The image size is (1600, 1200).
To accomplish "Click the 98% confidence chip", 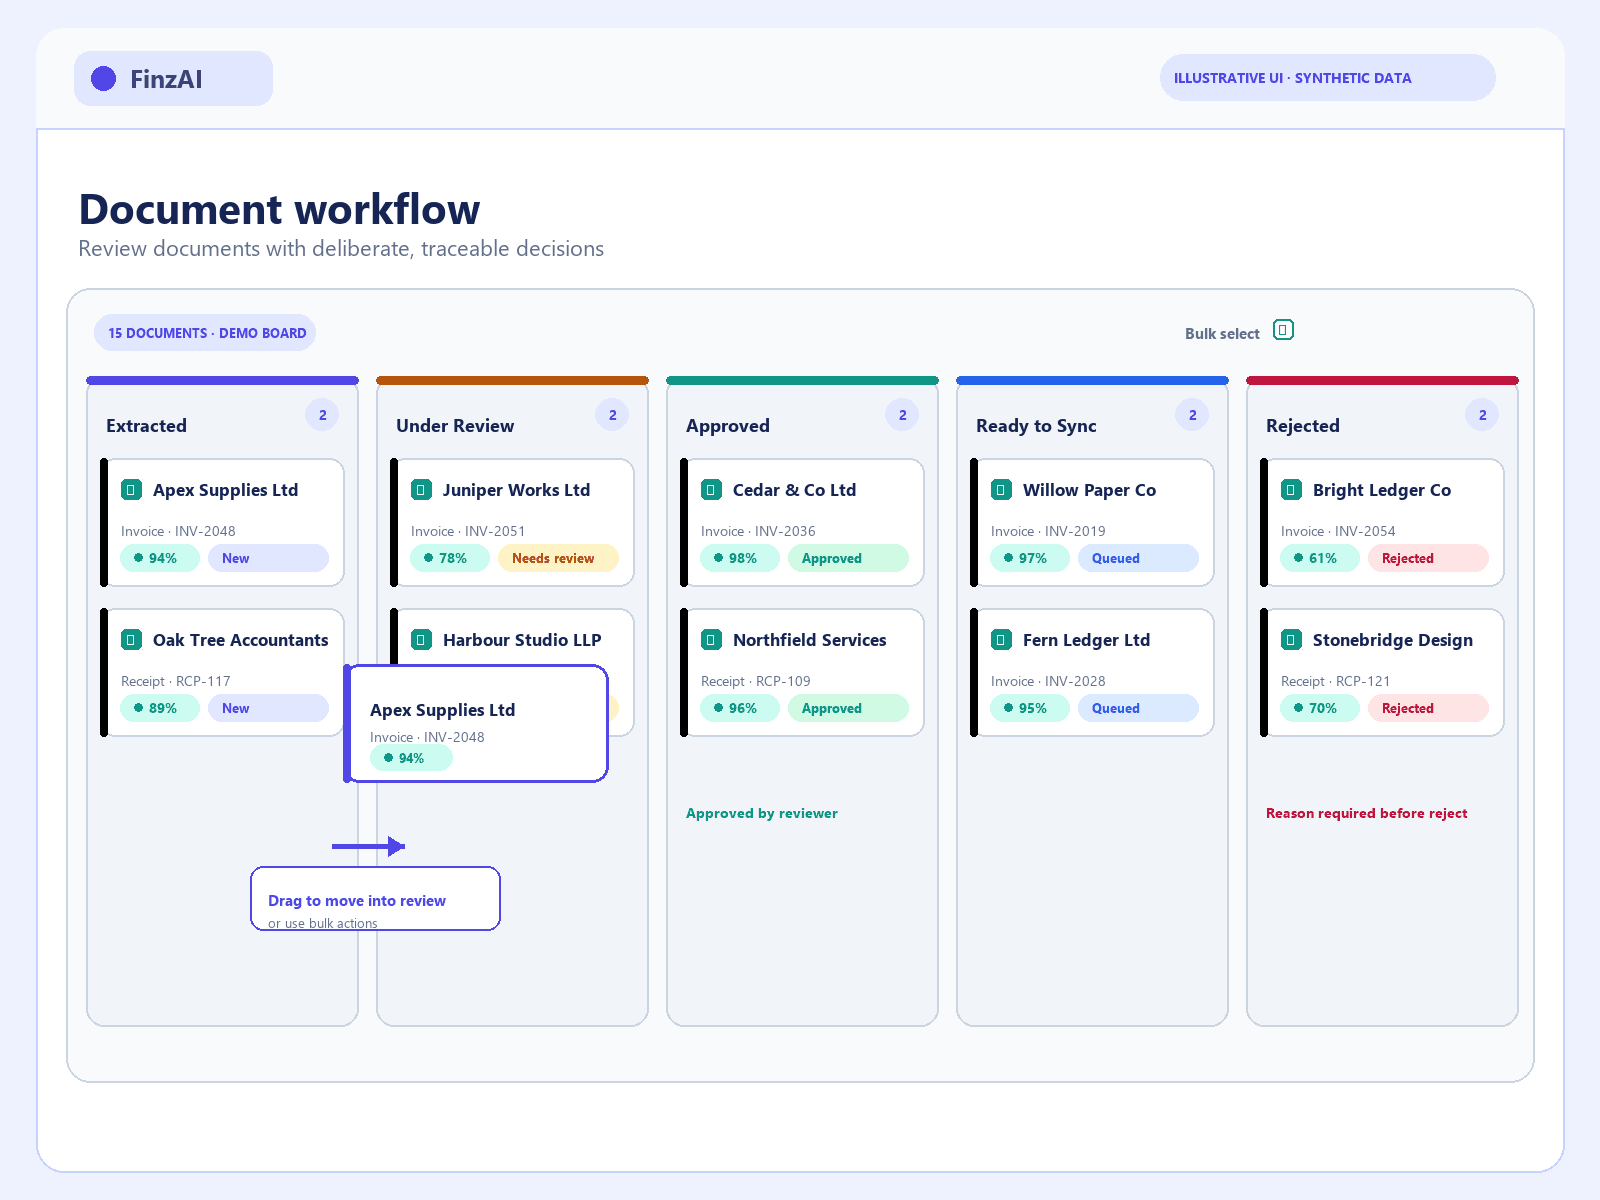I will (740, 558).
